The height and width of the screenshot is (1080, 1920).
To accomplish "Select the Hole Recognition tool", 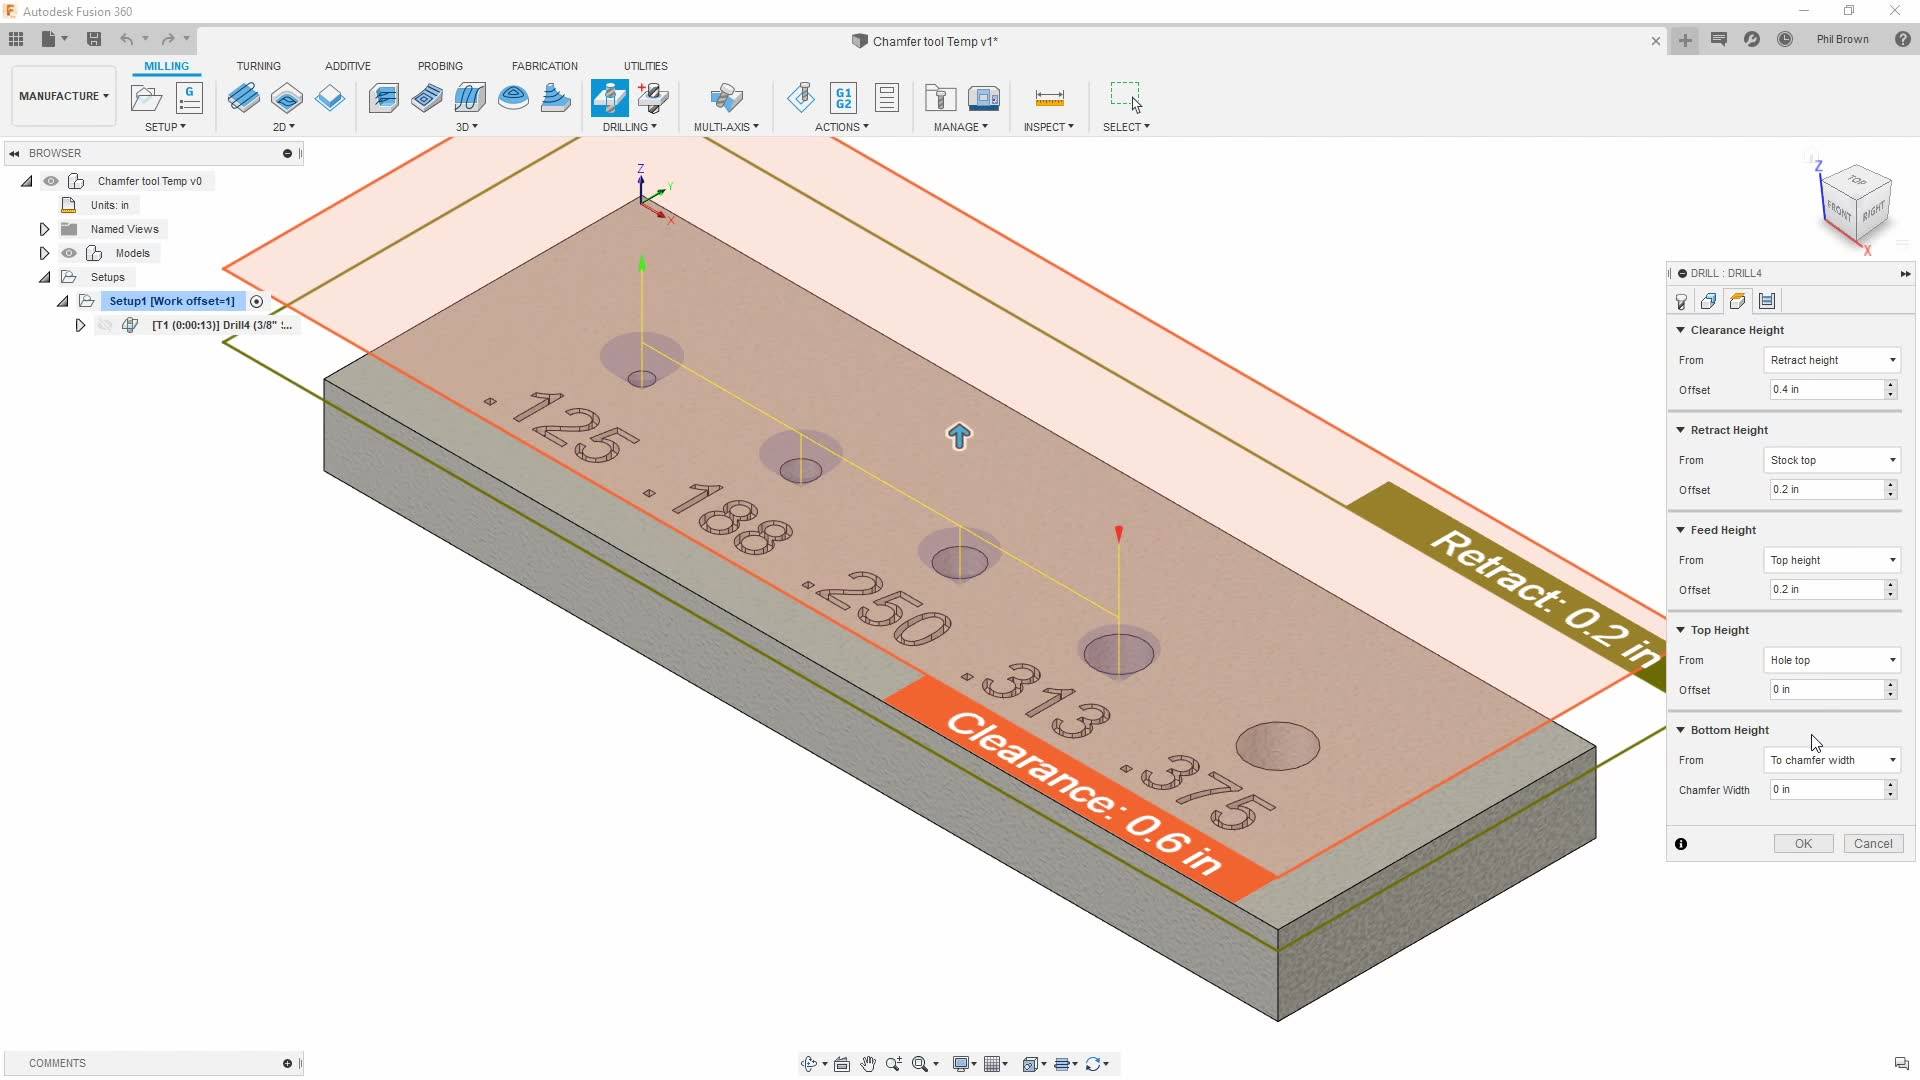I will pyautogui.click(x=653, y=97).
